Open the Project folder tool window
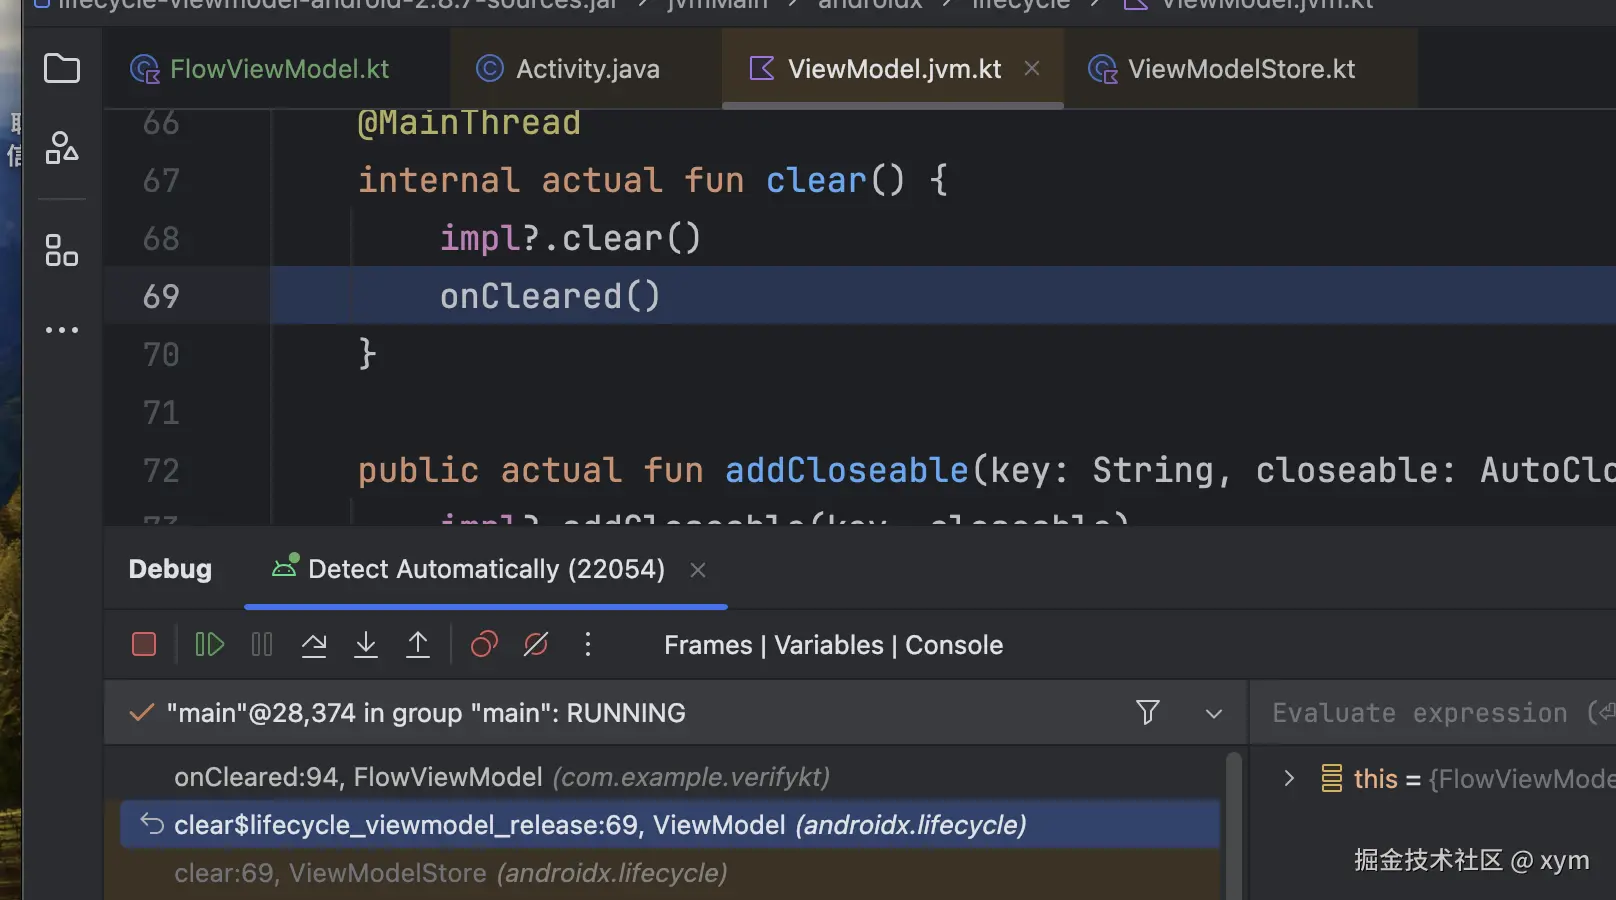Viewport: 1616px width, 900px height. point(62,69)
